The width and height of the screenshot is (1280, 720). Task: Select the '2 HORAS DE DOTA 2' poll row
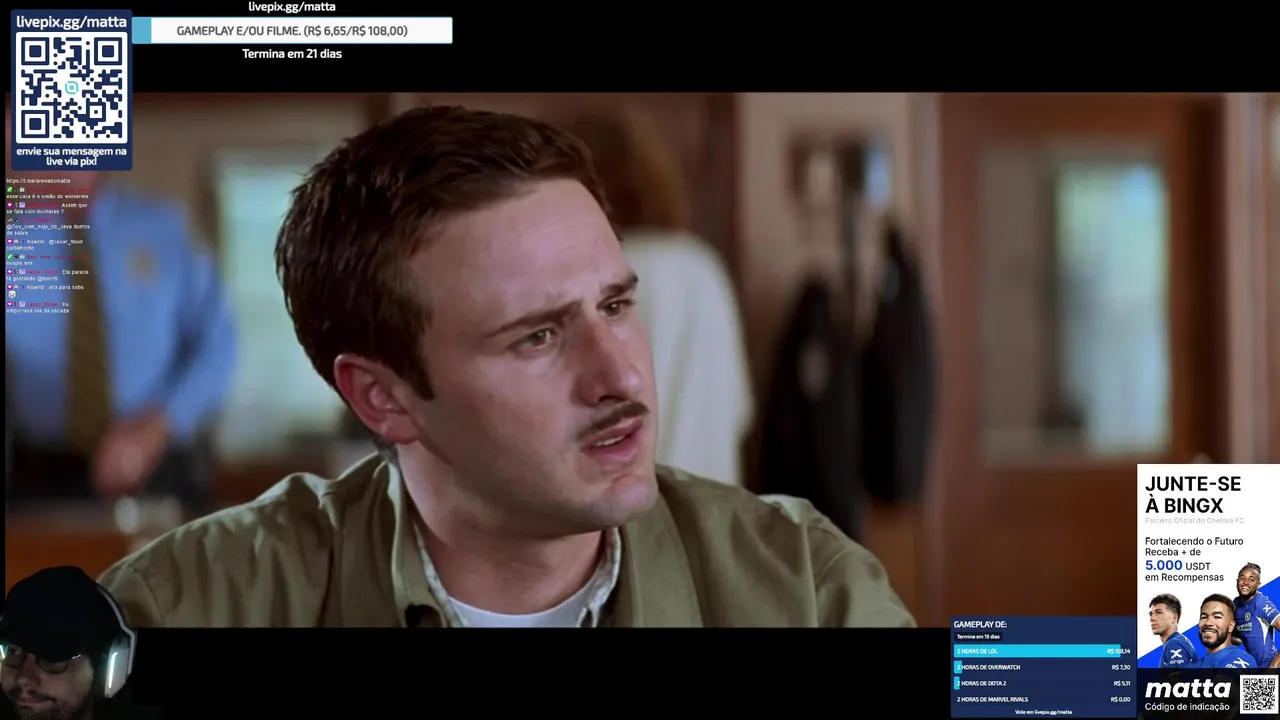click(1043, 683)
